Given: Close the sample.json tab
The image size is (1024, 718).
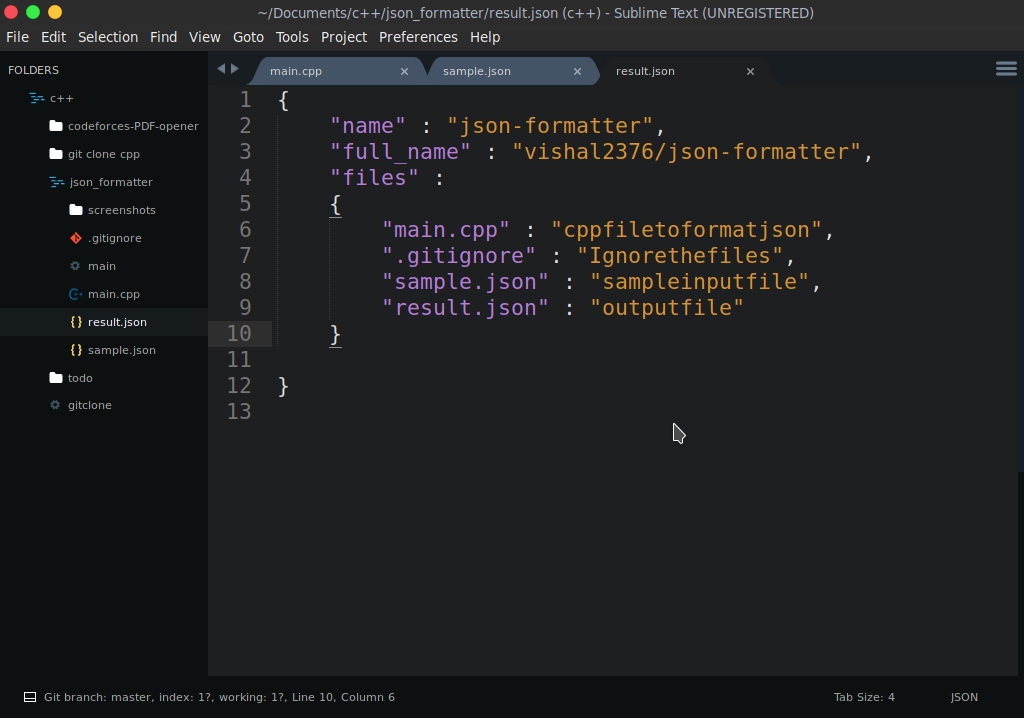Looking at the screenshot, I should click(x=577, y=71).
